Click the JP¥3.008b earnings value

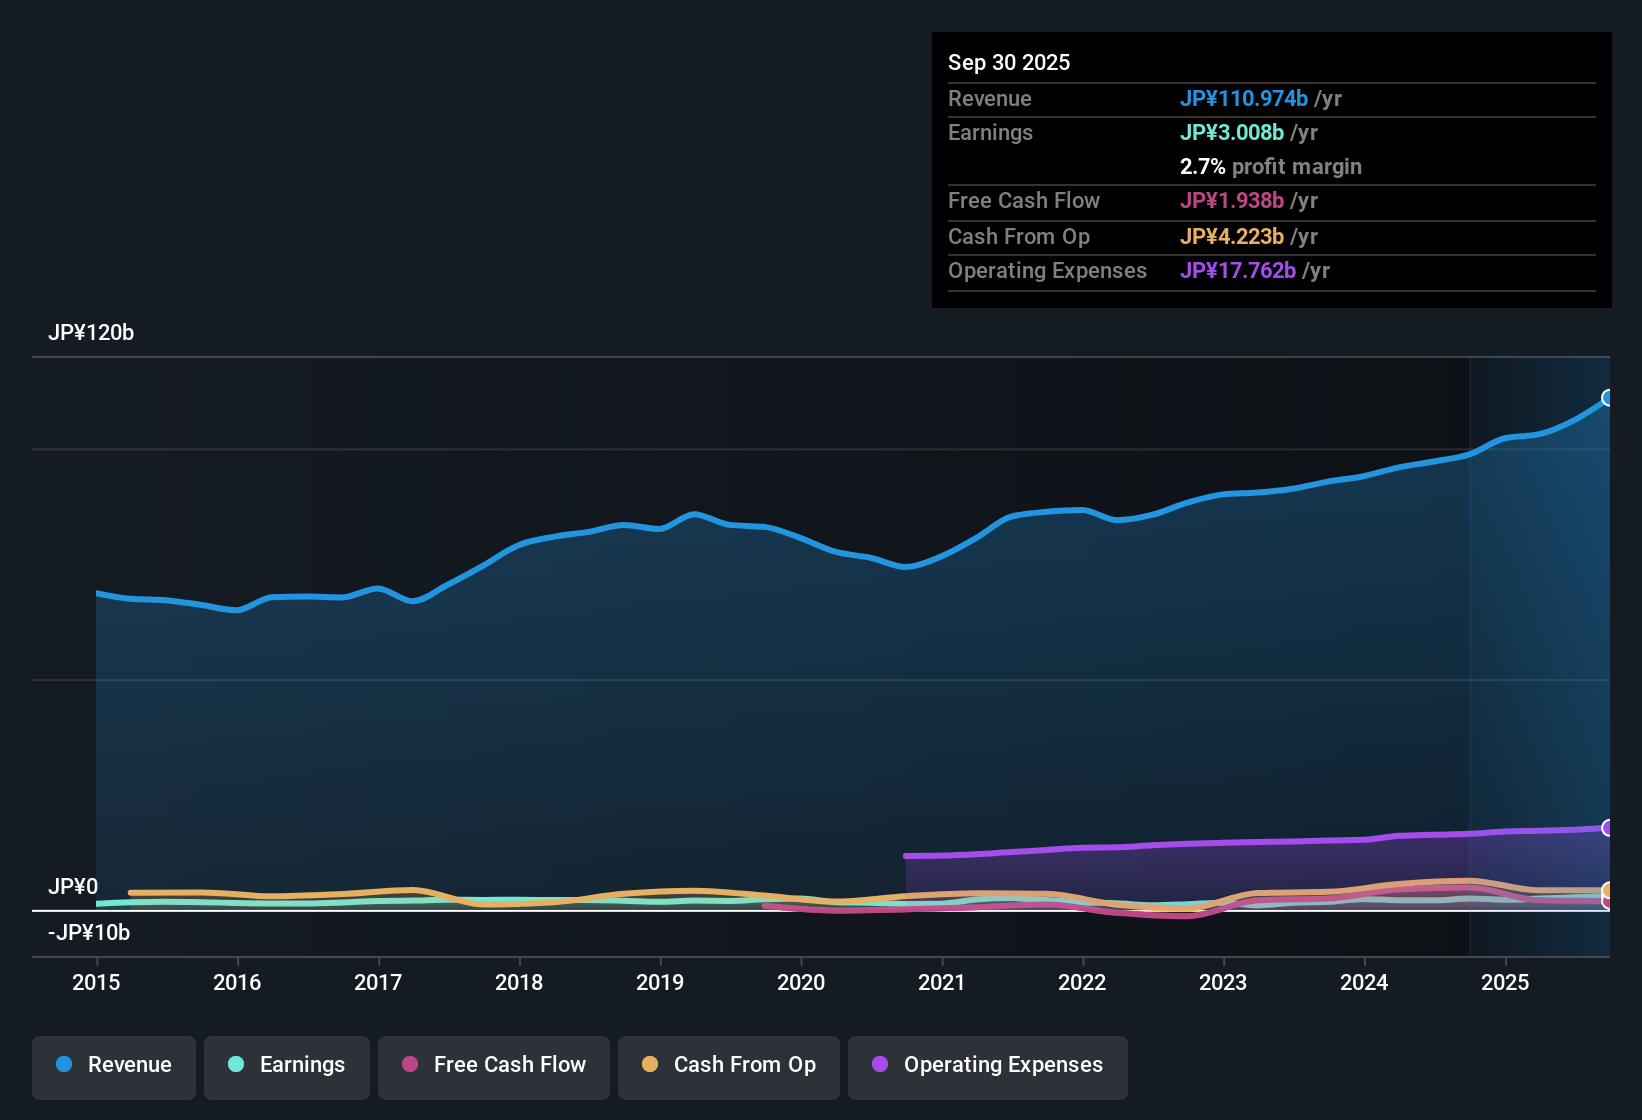click(x=1233, y=132)
